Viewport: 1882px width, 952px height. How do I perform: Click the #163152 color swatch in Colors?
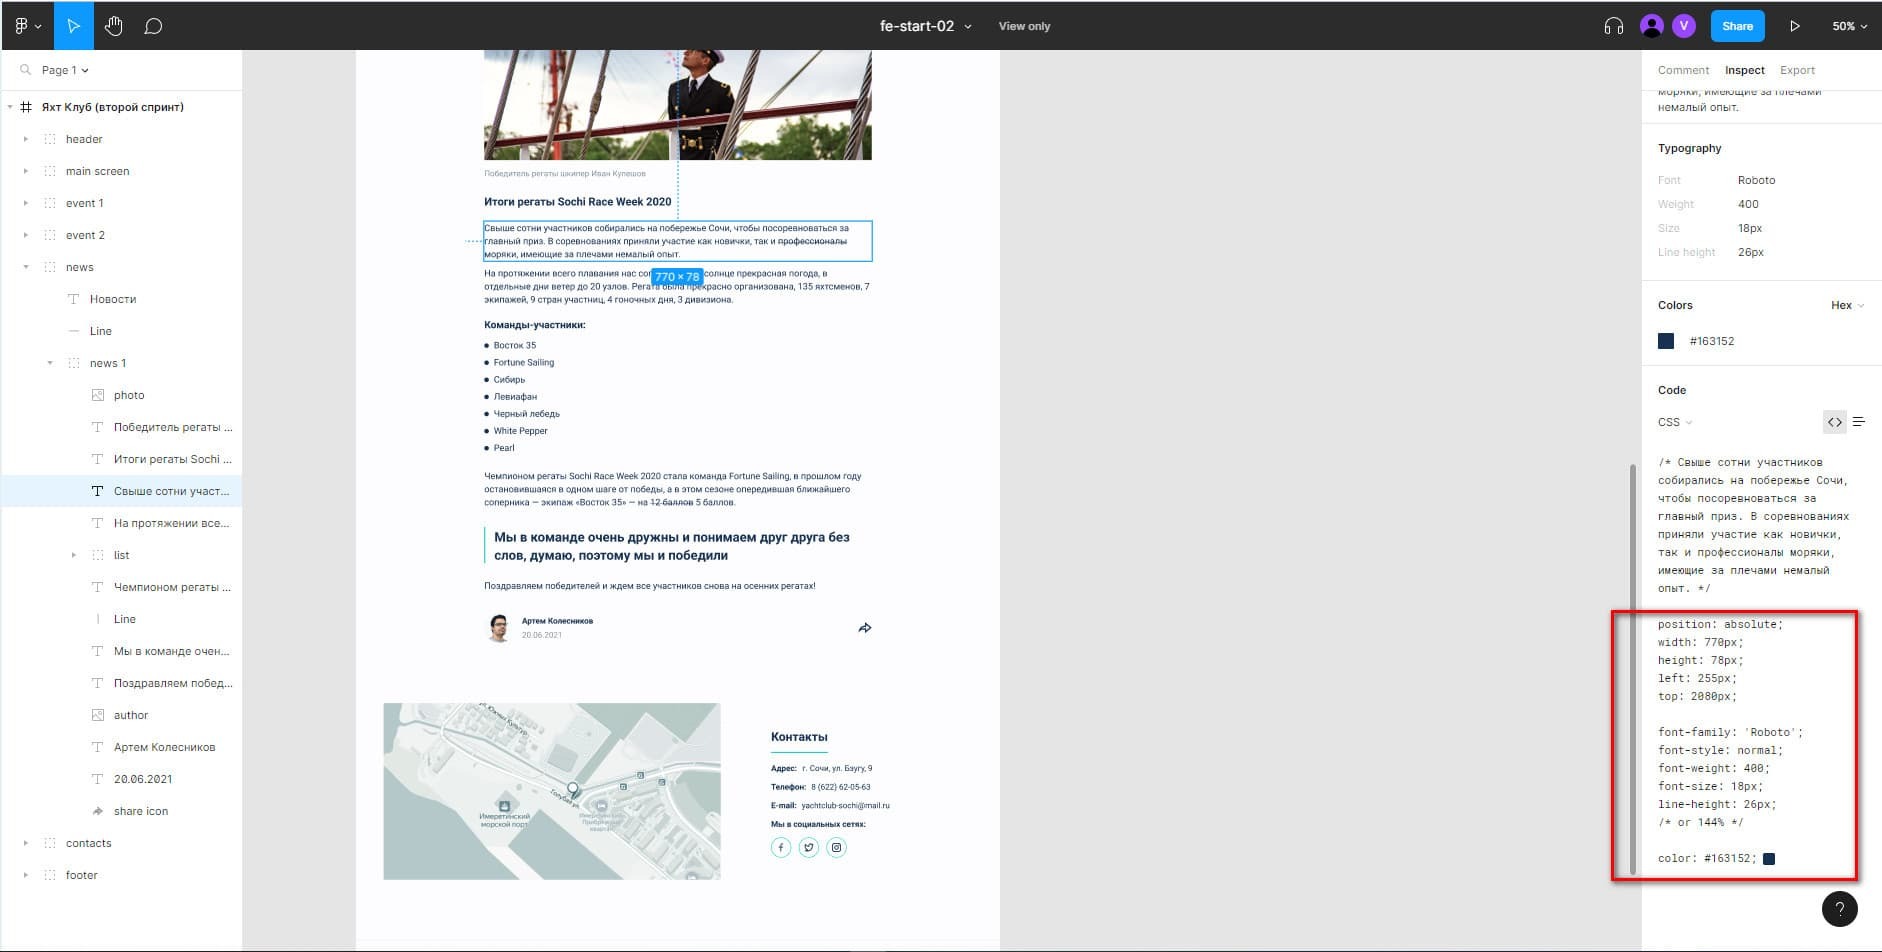click(x=1666, y=341)
